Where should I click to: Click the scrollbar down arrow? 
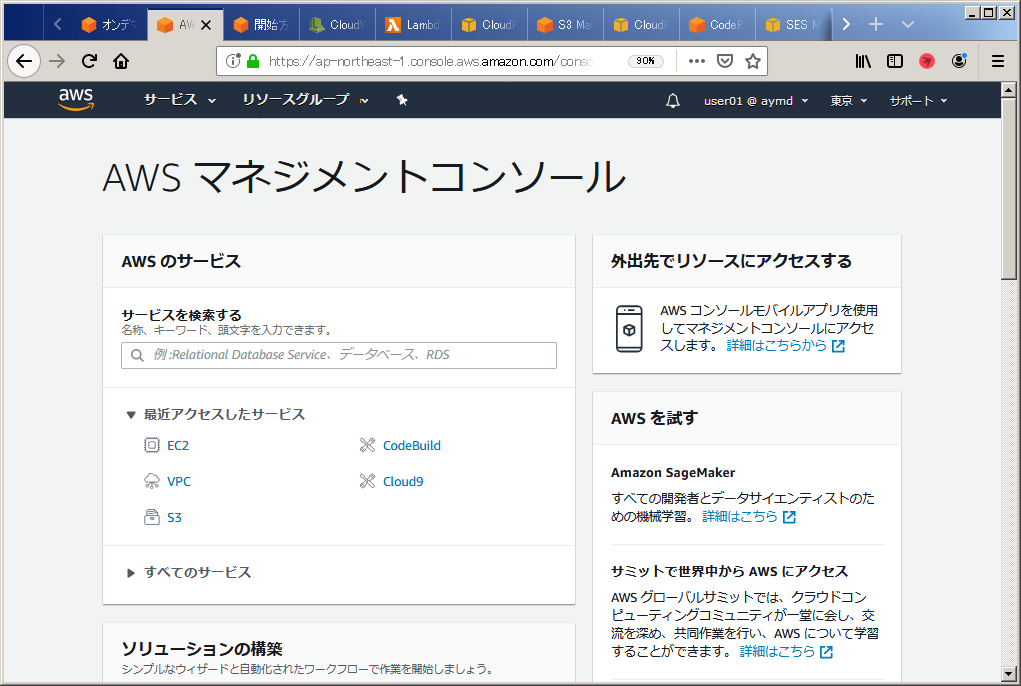(1009, 674)
